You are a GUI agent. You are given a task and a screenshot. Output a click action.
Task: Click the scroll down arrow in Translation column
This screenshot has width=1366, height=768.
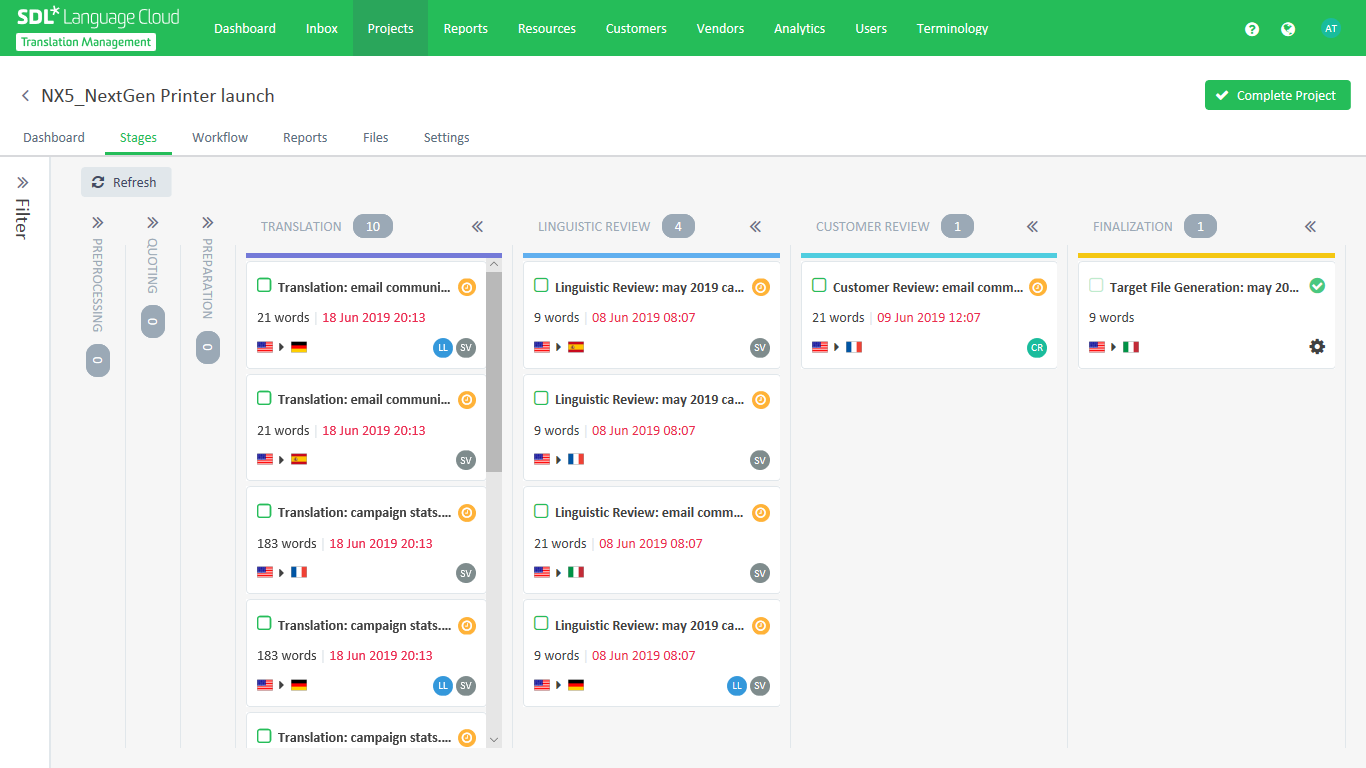(x=494, y=740)
